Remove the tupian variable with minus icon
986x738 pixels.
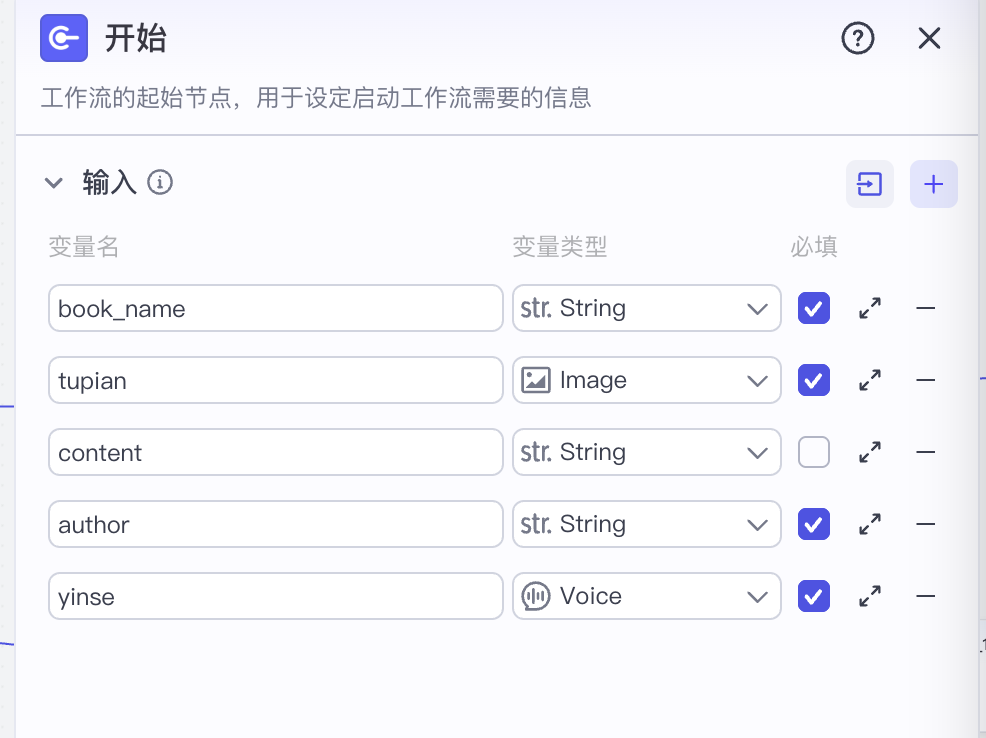coord(925,380)
